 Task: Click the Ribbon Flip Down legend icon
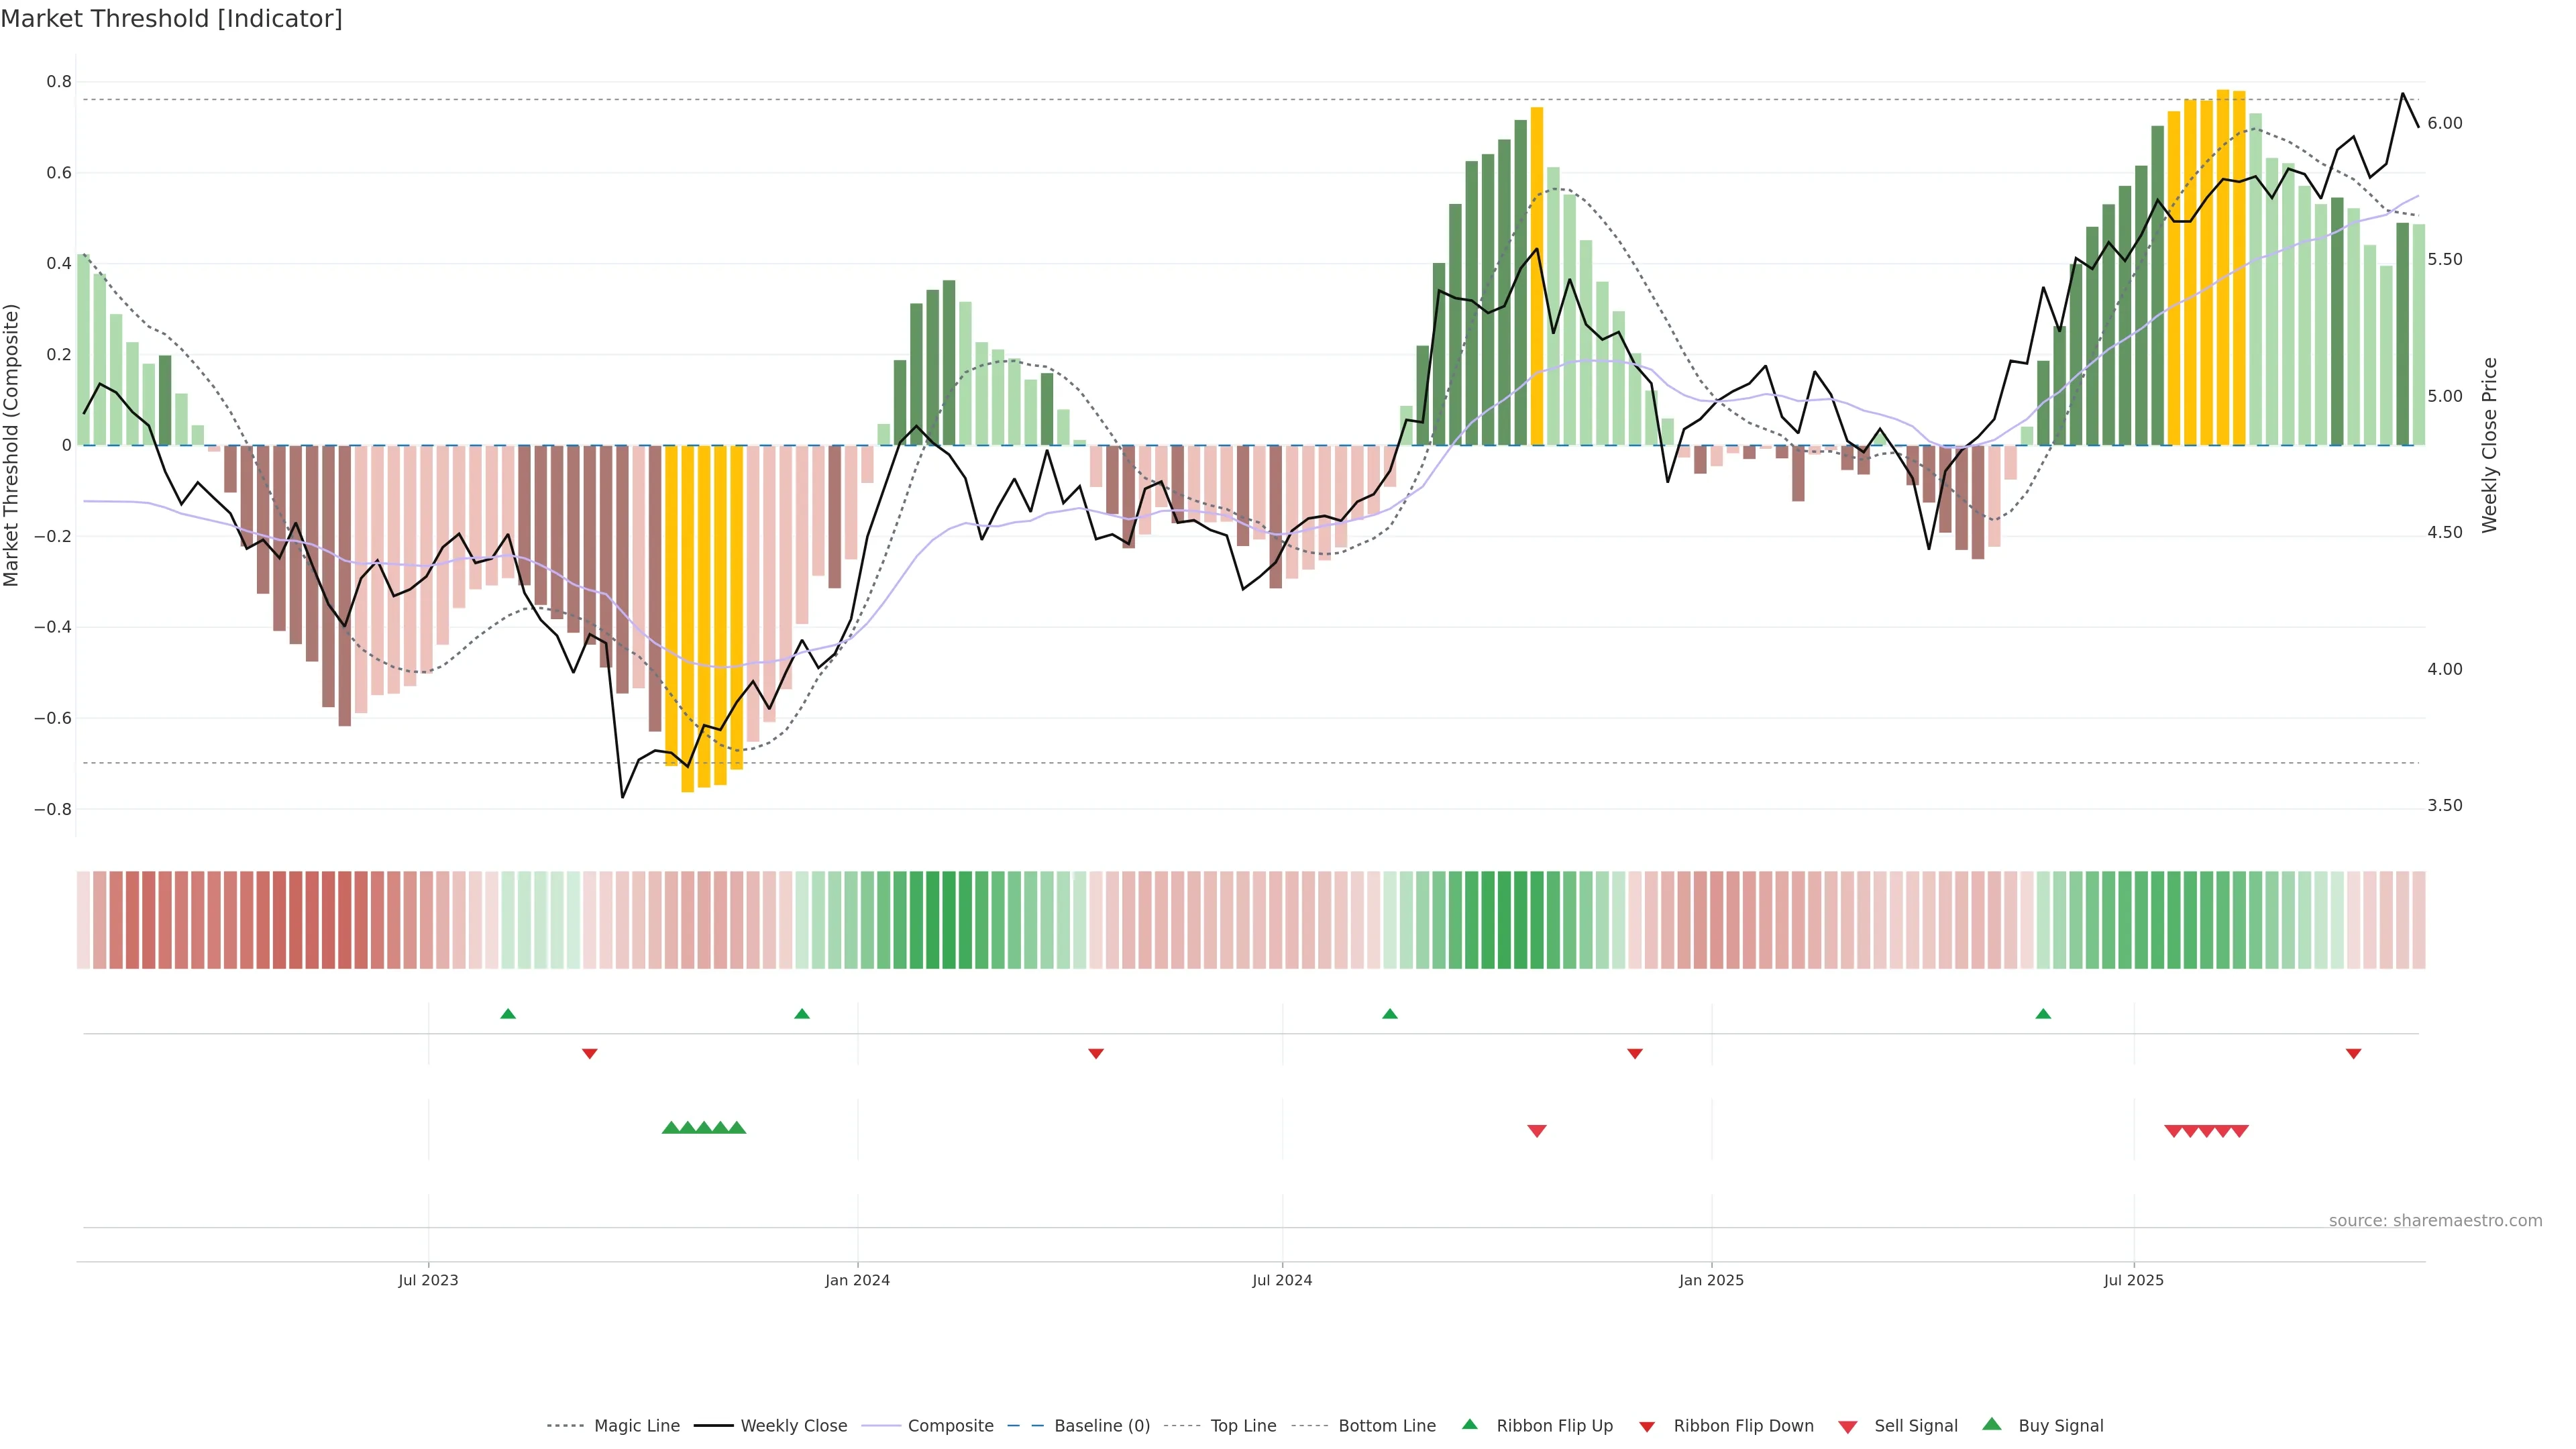click(1647, 1426)
